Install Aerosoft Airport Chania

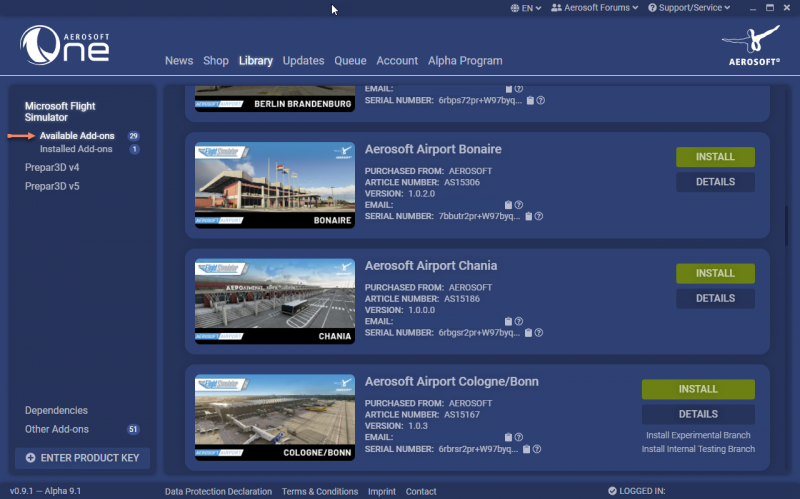(x=715, y=273)
